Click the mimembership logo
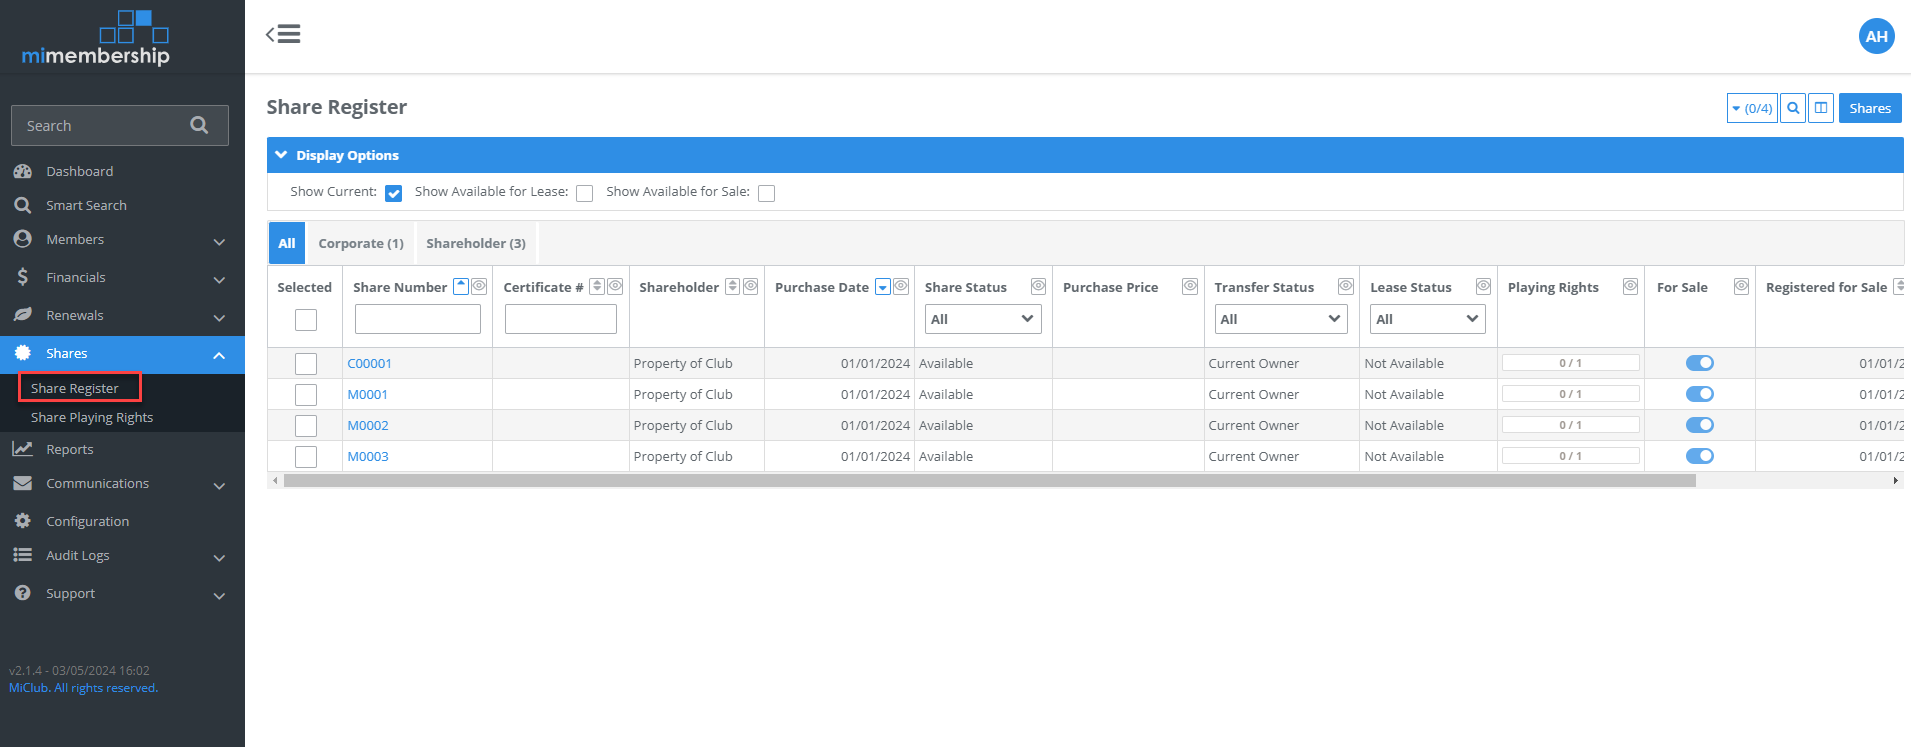 pos(96,38)
